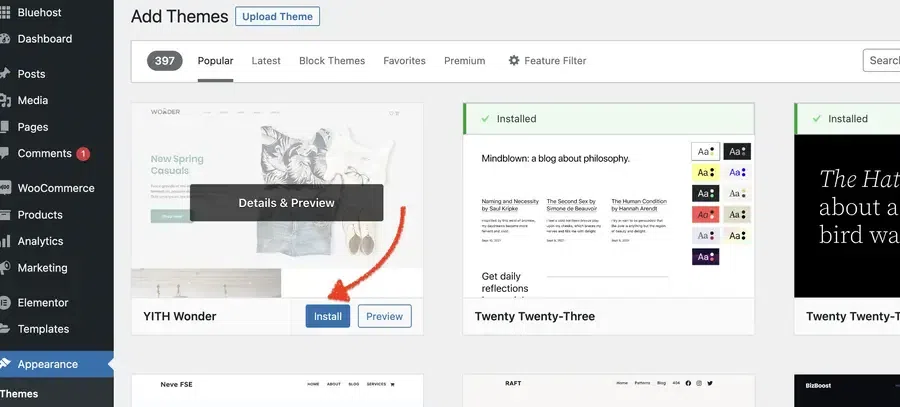
Task: Click the Elementor logo icon
Action: click(x=5, y=303)
